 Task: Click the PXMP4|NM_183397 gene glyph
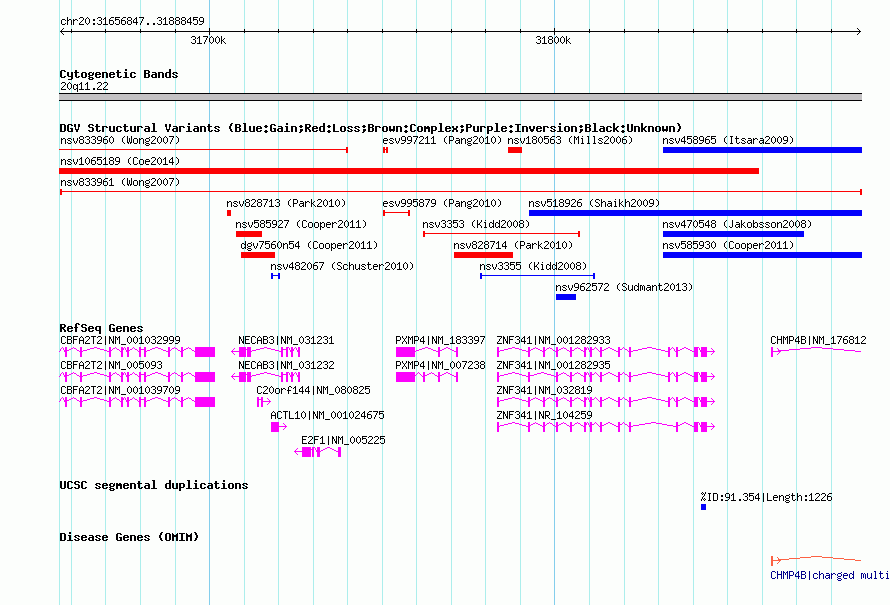(427, 352)
